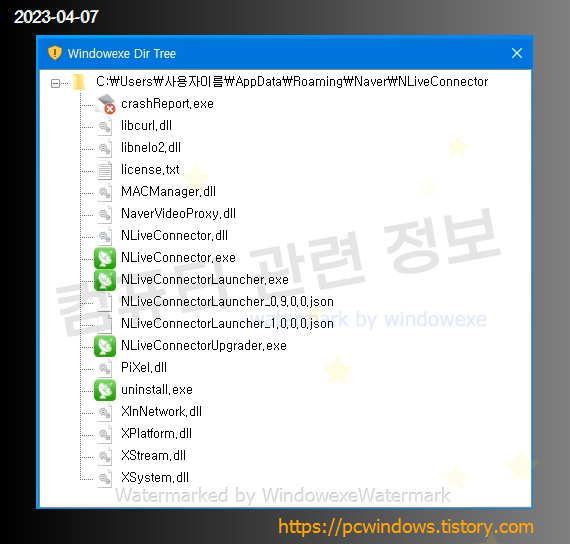The image size is (570, 544).
Task: Select NaverVideoProxy.dll file name
Action: coord(178,213)
